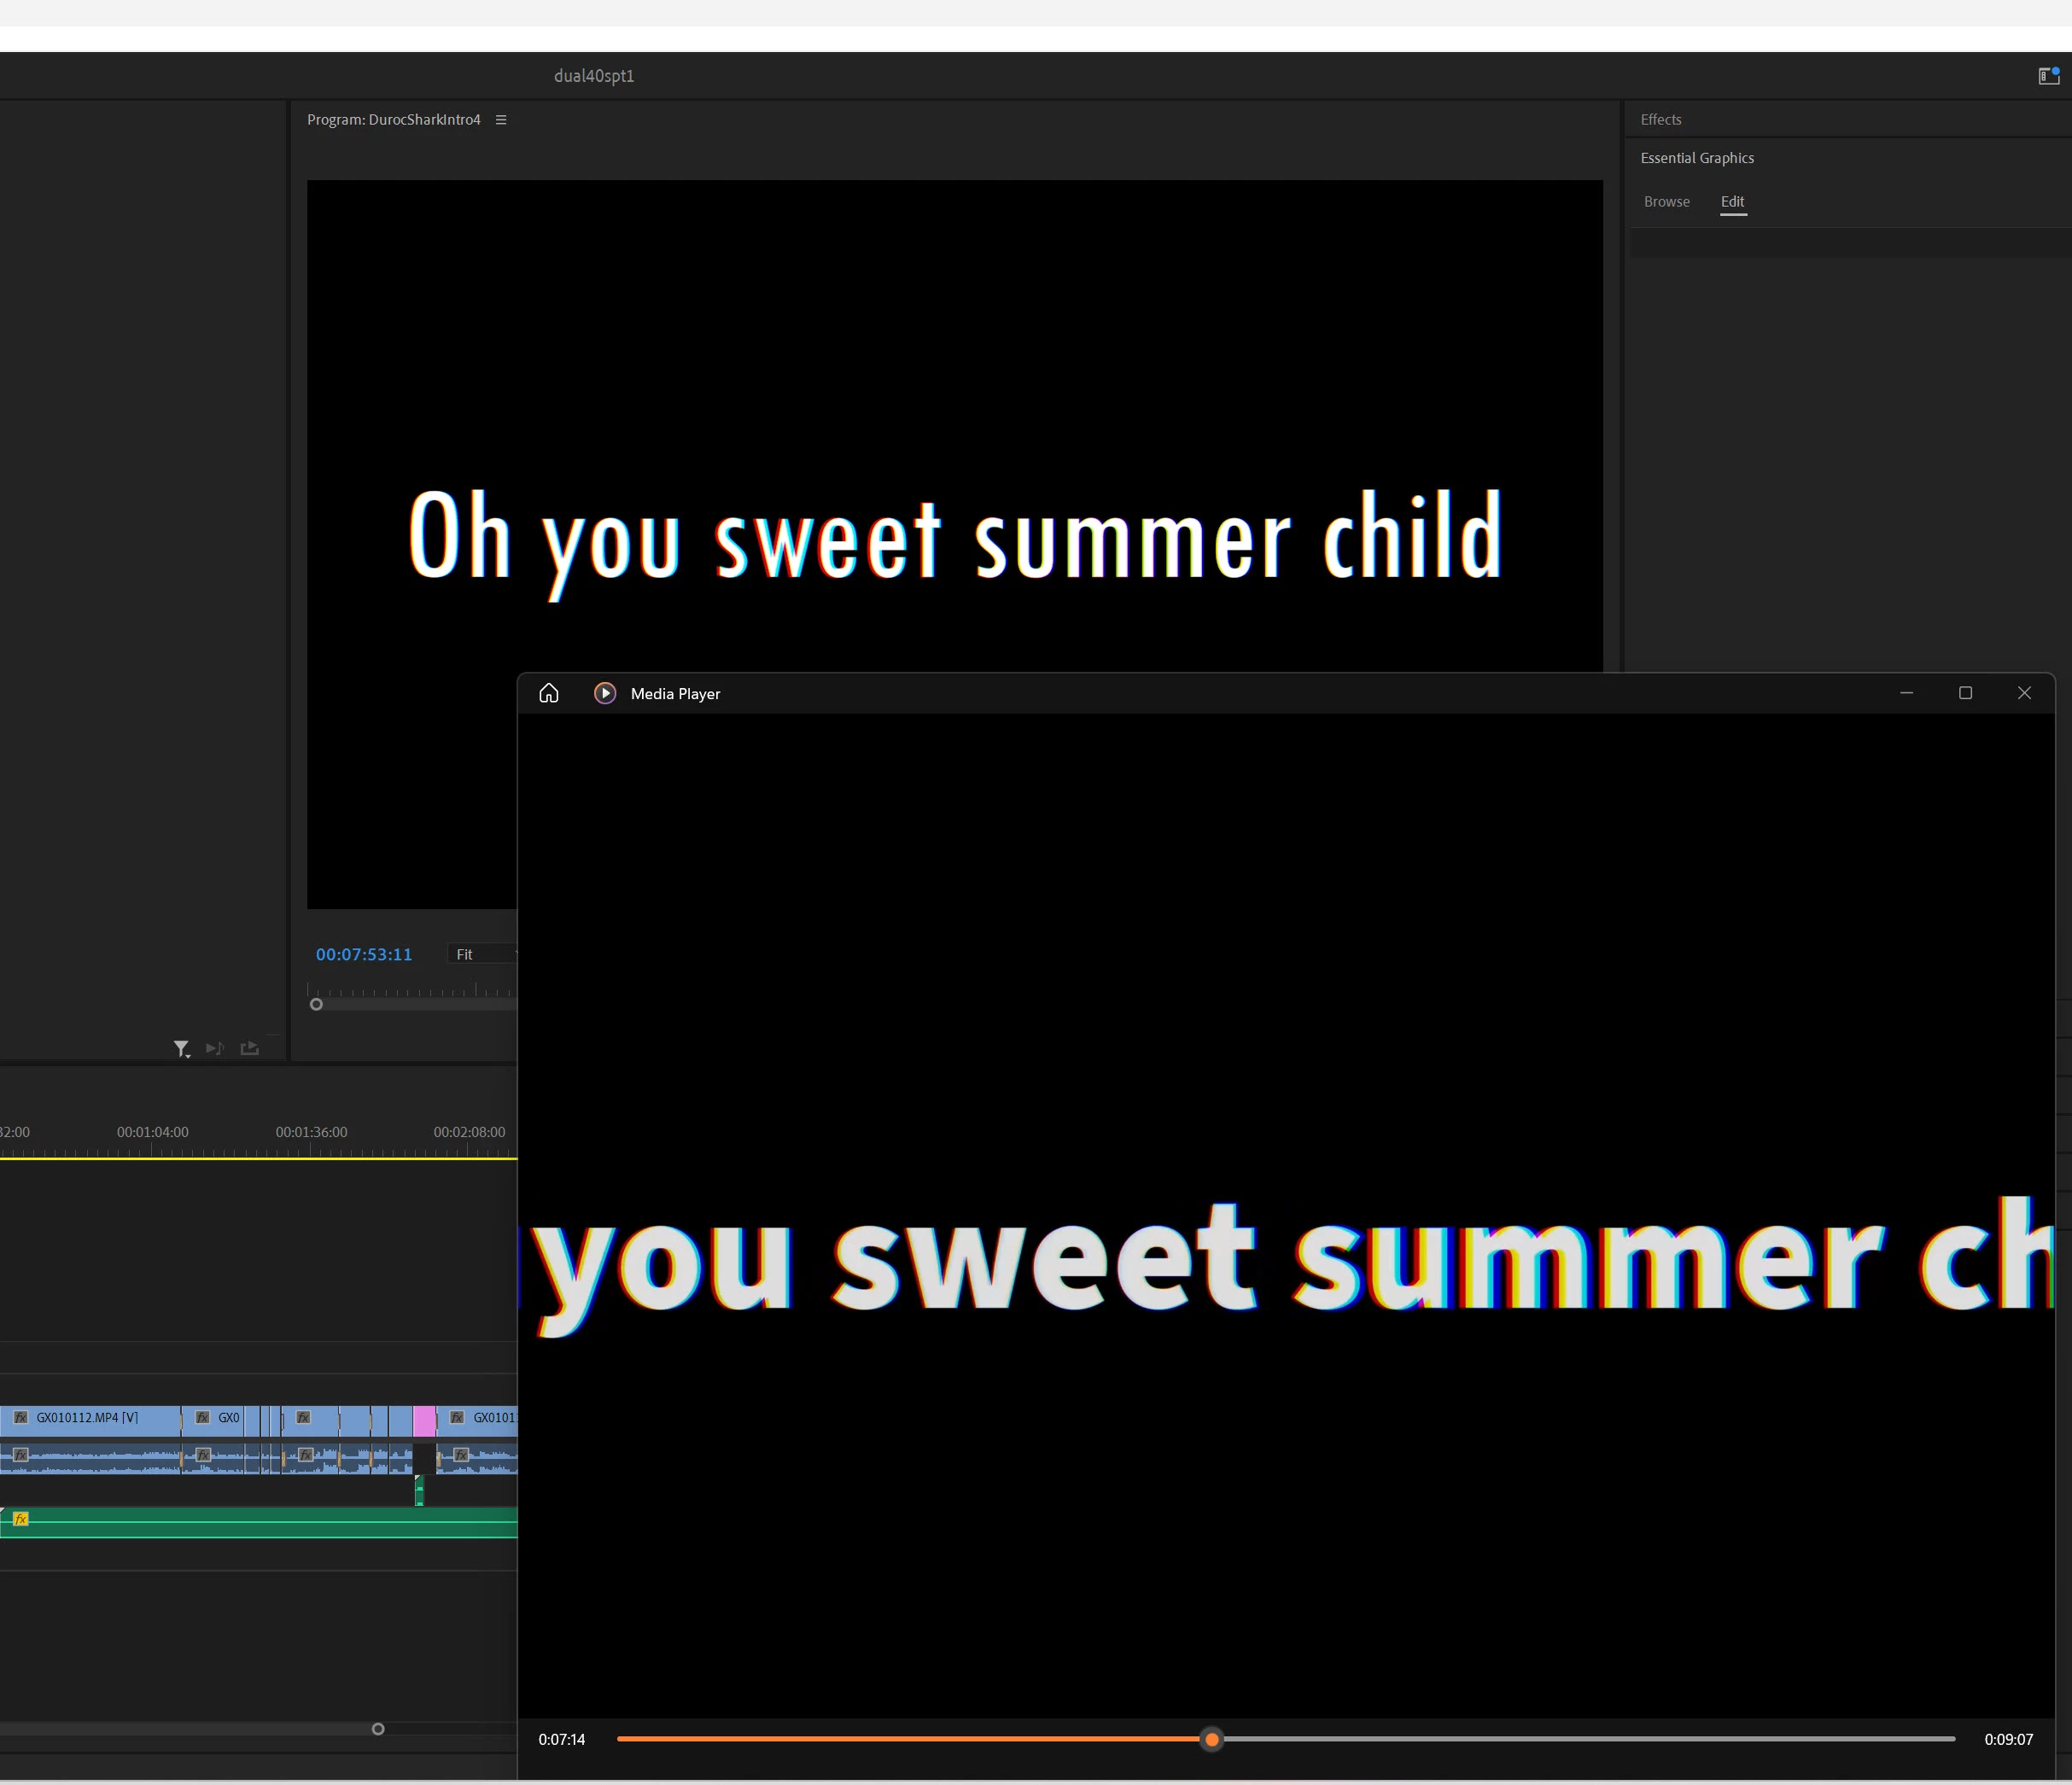Click the timeline horizontal zoom scroll handle
2072x1785 pixels.
[378, 1729]
